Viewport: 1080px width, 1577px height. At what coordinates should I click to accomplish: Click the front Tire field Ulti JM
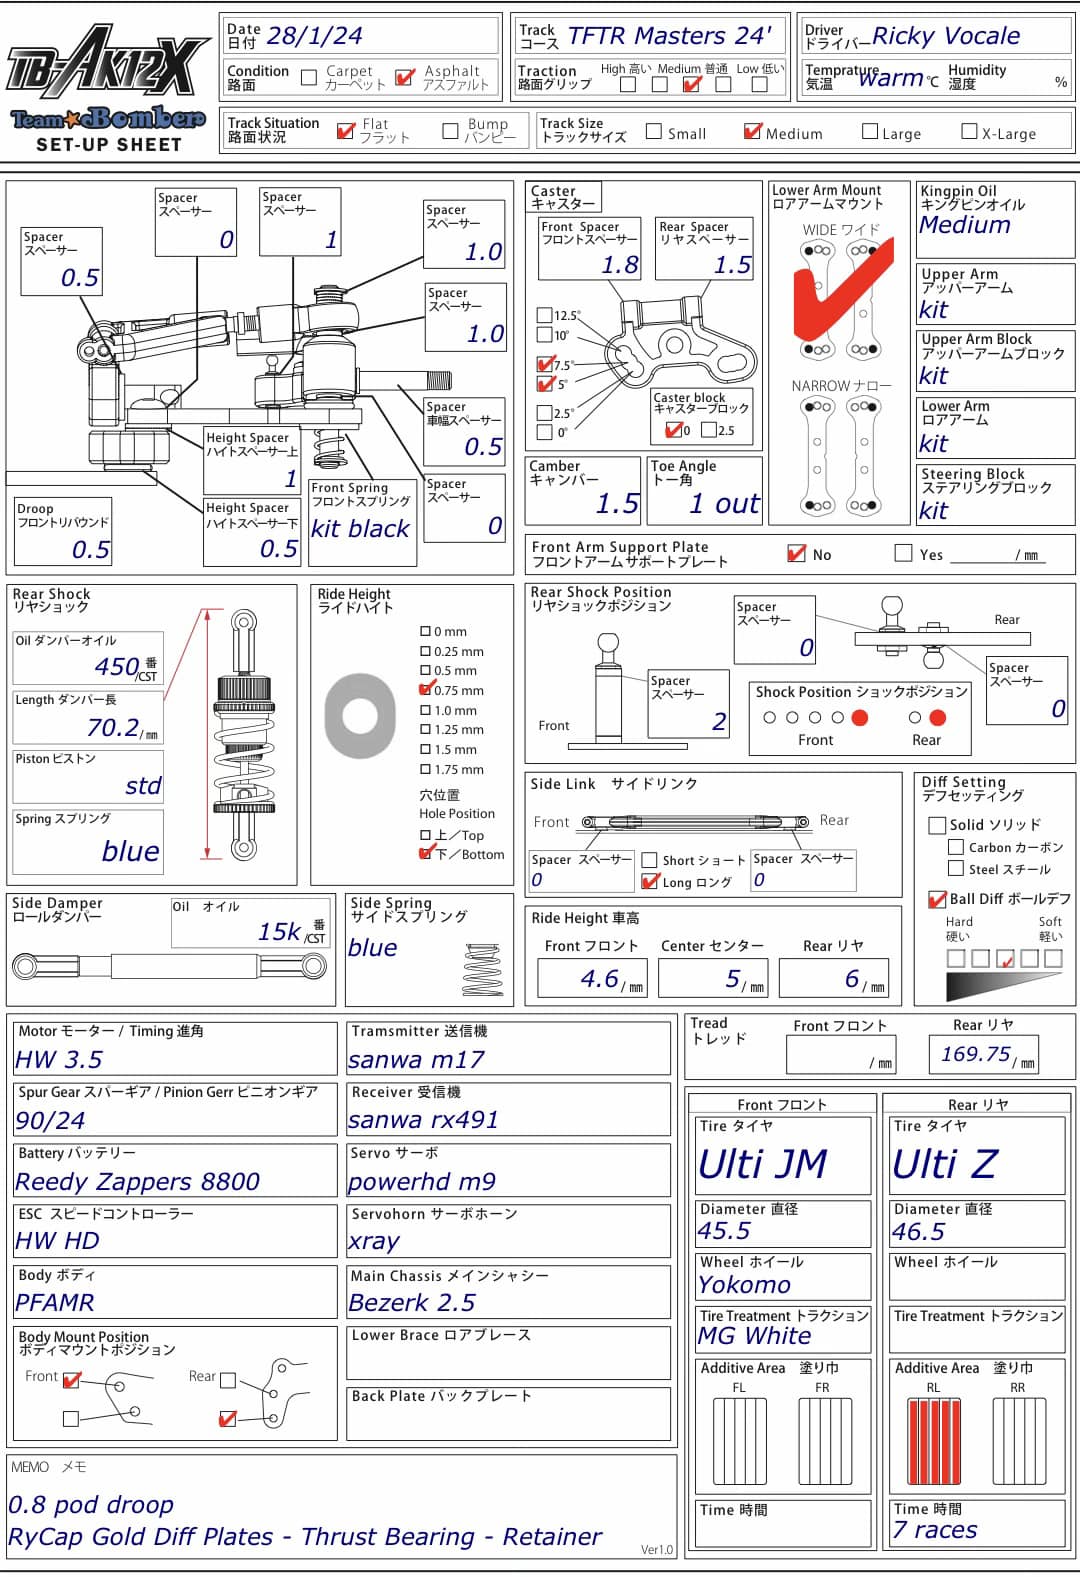pyautogui.click(x=783, y=1155)
